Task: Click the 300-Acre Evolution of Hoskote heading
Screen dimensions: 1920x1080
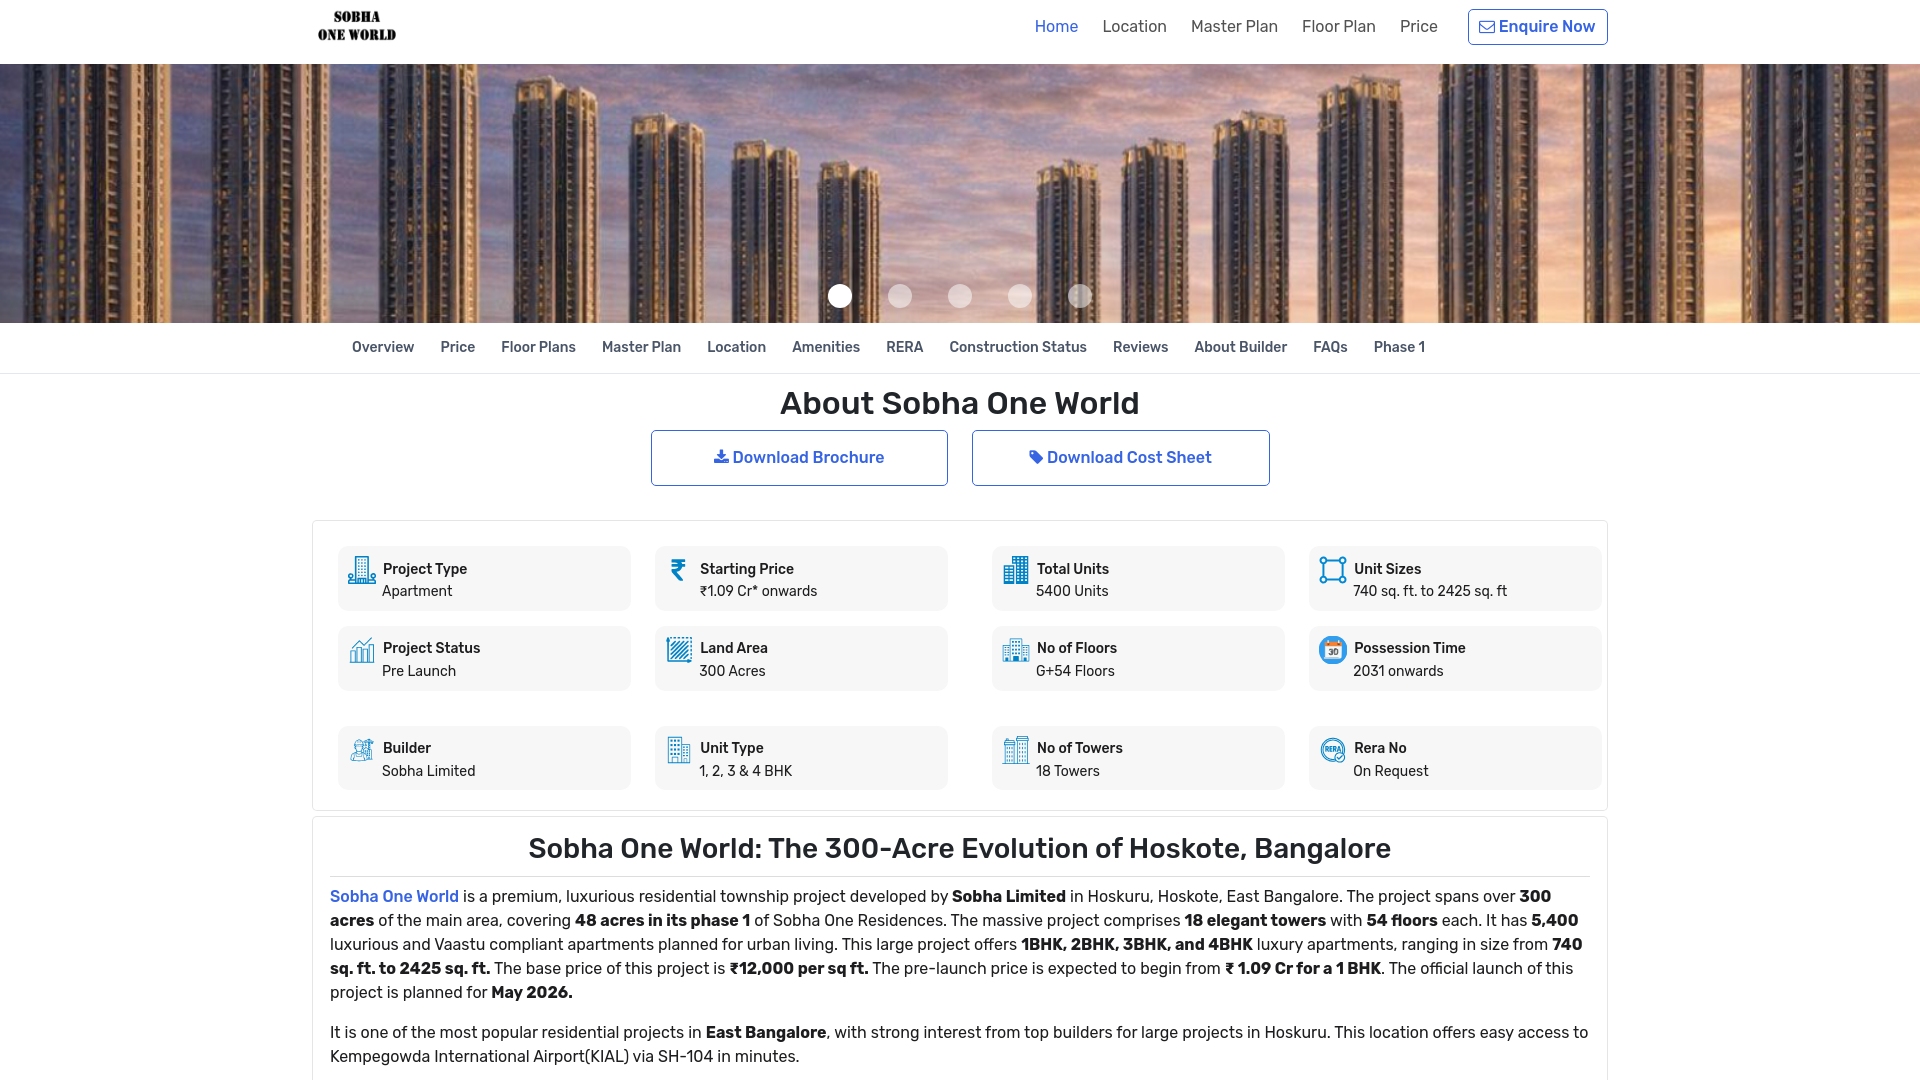Action: (960, 848)
